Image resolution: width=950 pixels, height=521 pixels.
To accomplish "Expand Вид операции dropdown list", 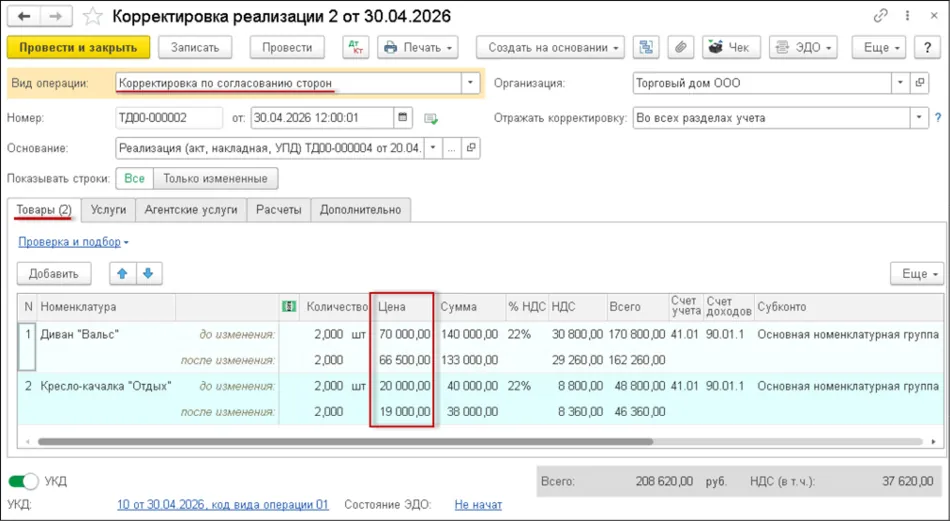I will 470,83.
